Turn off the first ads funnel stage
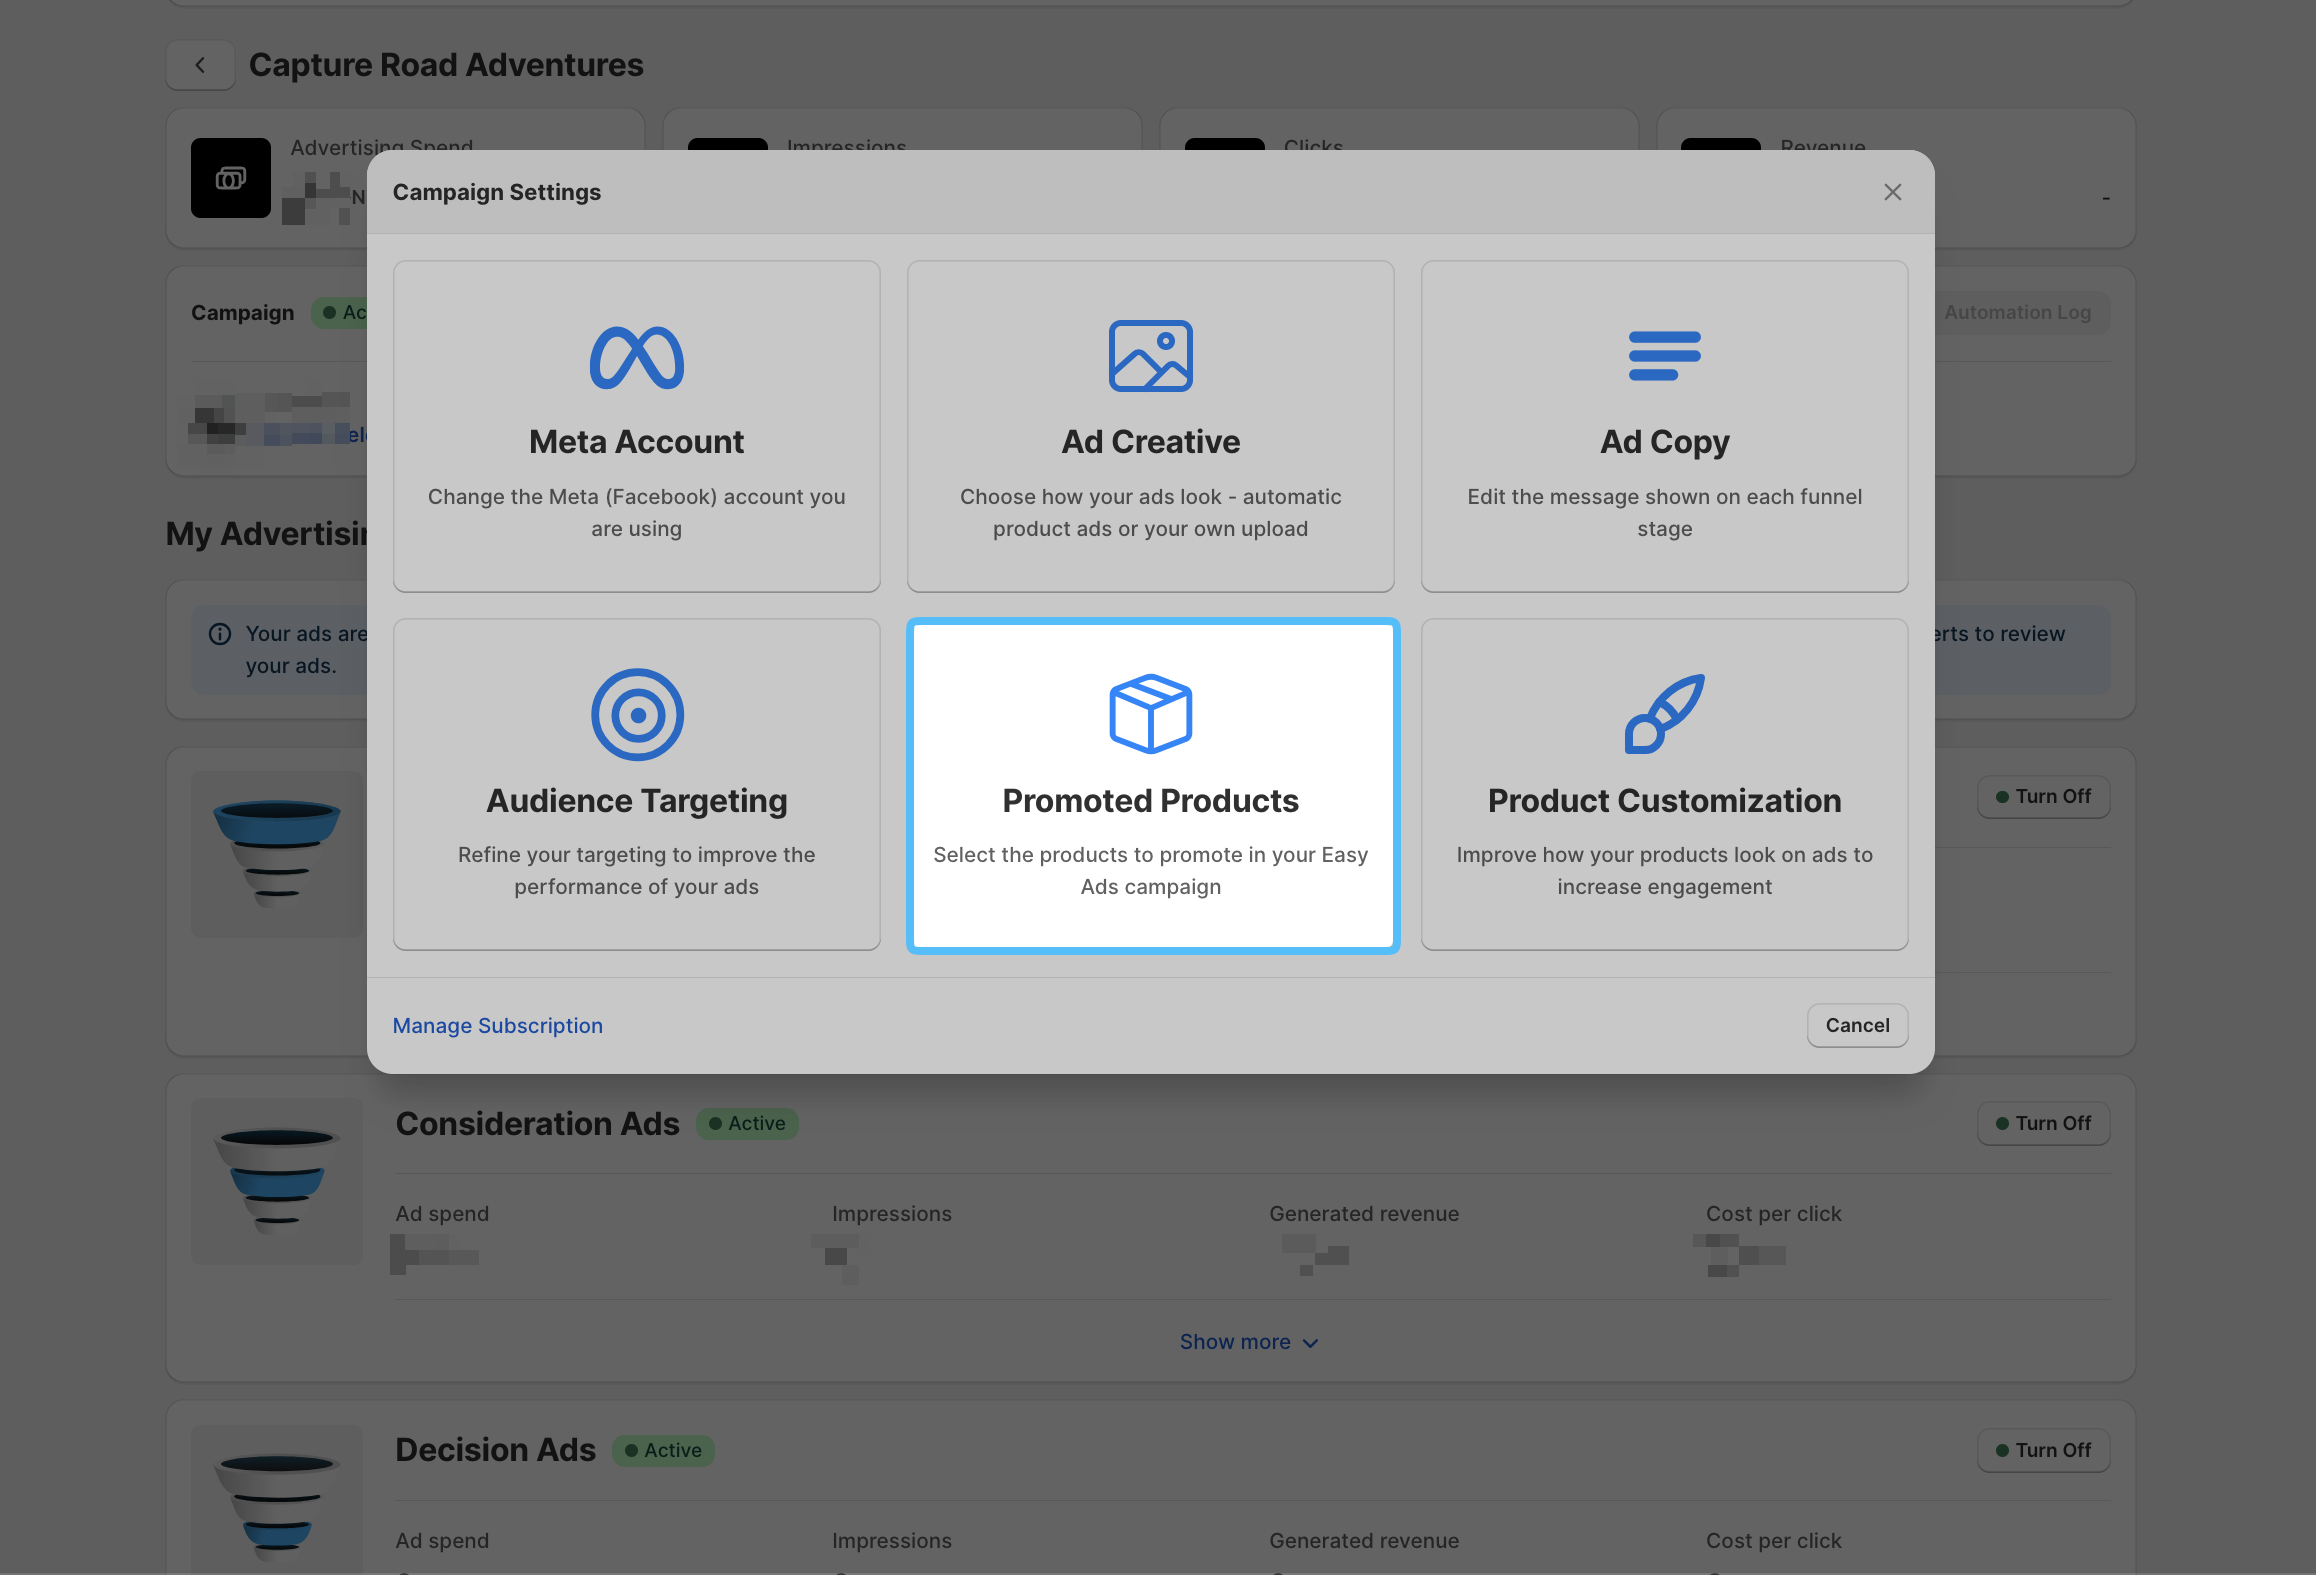 tap(2043, 797)
